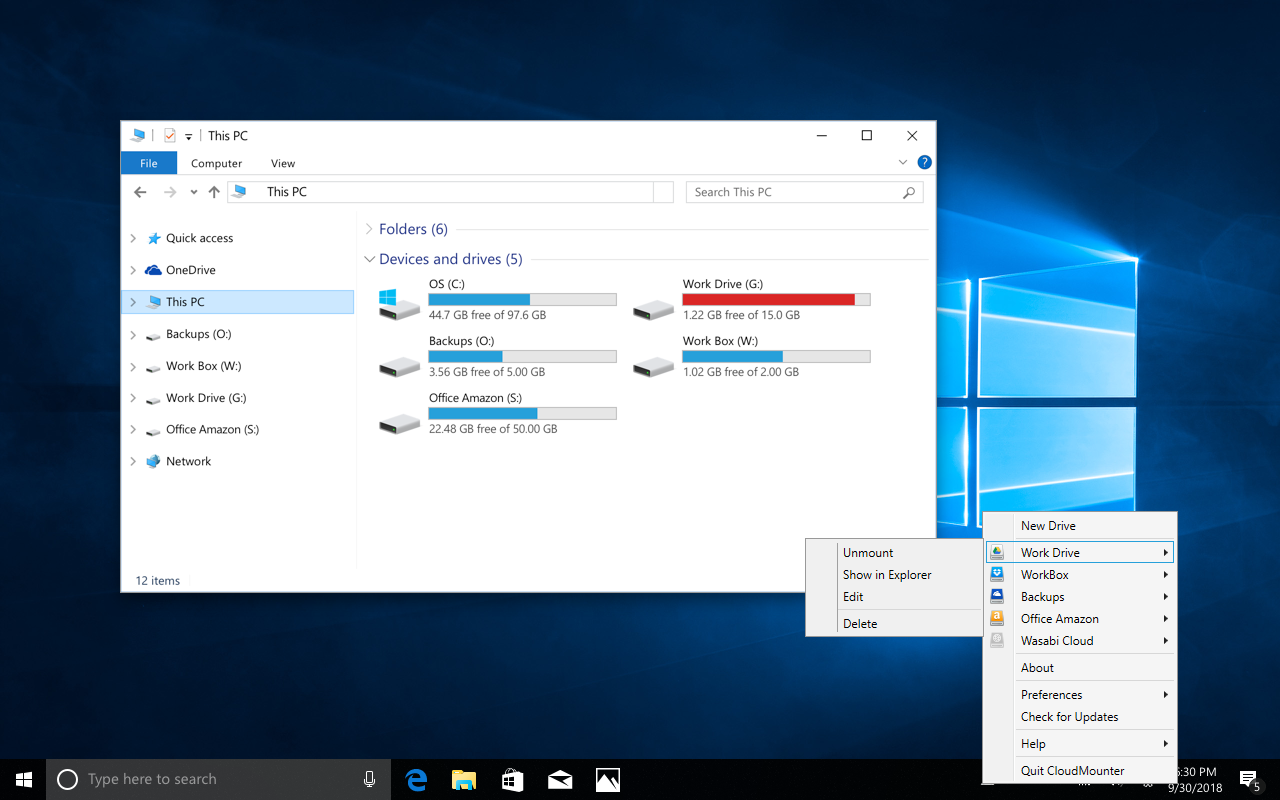Expand the Folders (6) section
The height and width of the screenshot is (800, 1280).
368,229
